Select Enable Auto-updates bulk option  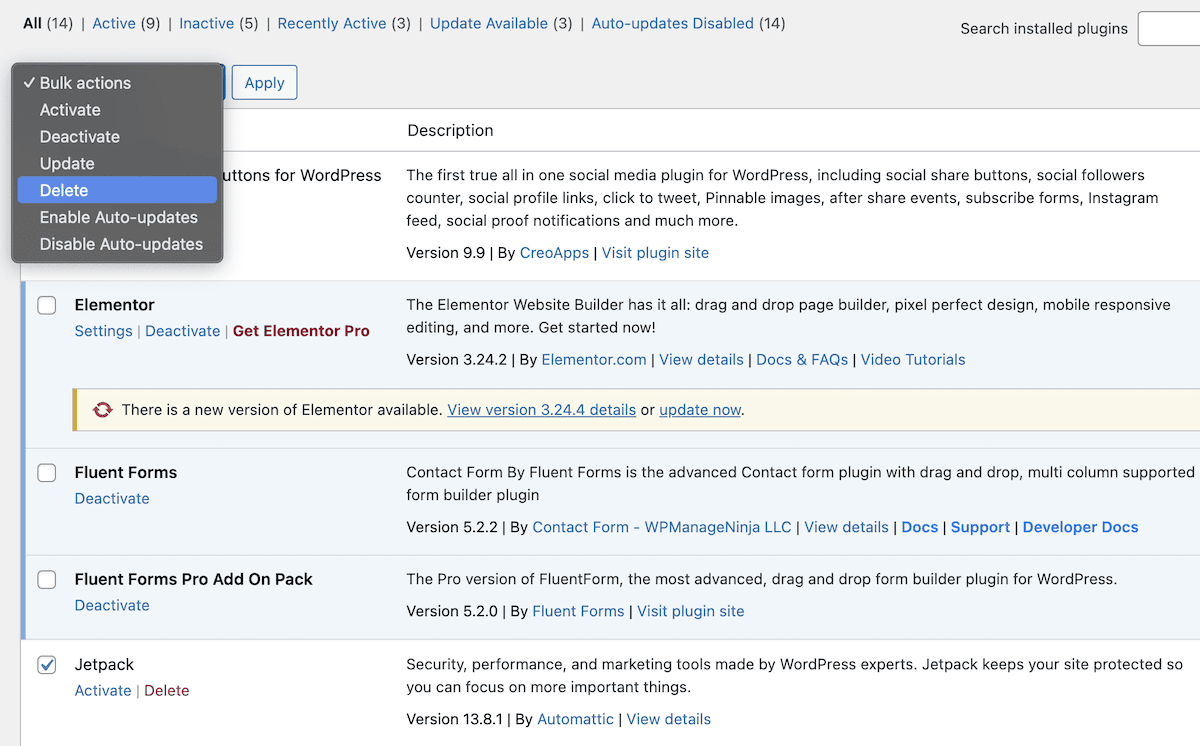(x=117, y=217)
